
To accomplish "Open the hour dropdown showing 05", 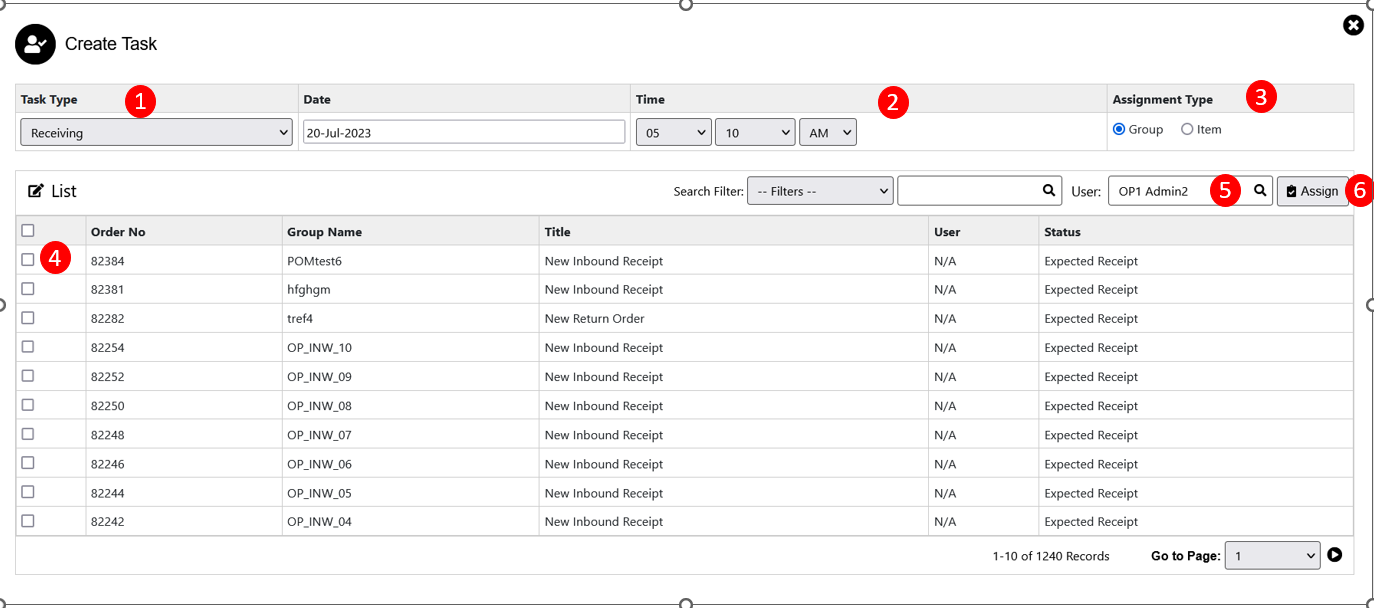I will pyautogui.click(x=673, y=132).
